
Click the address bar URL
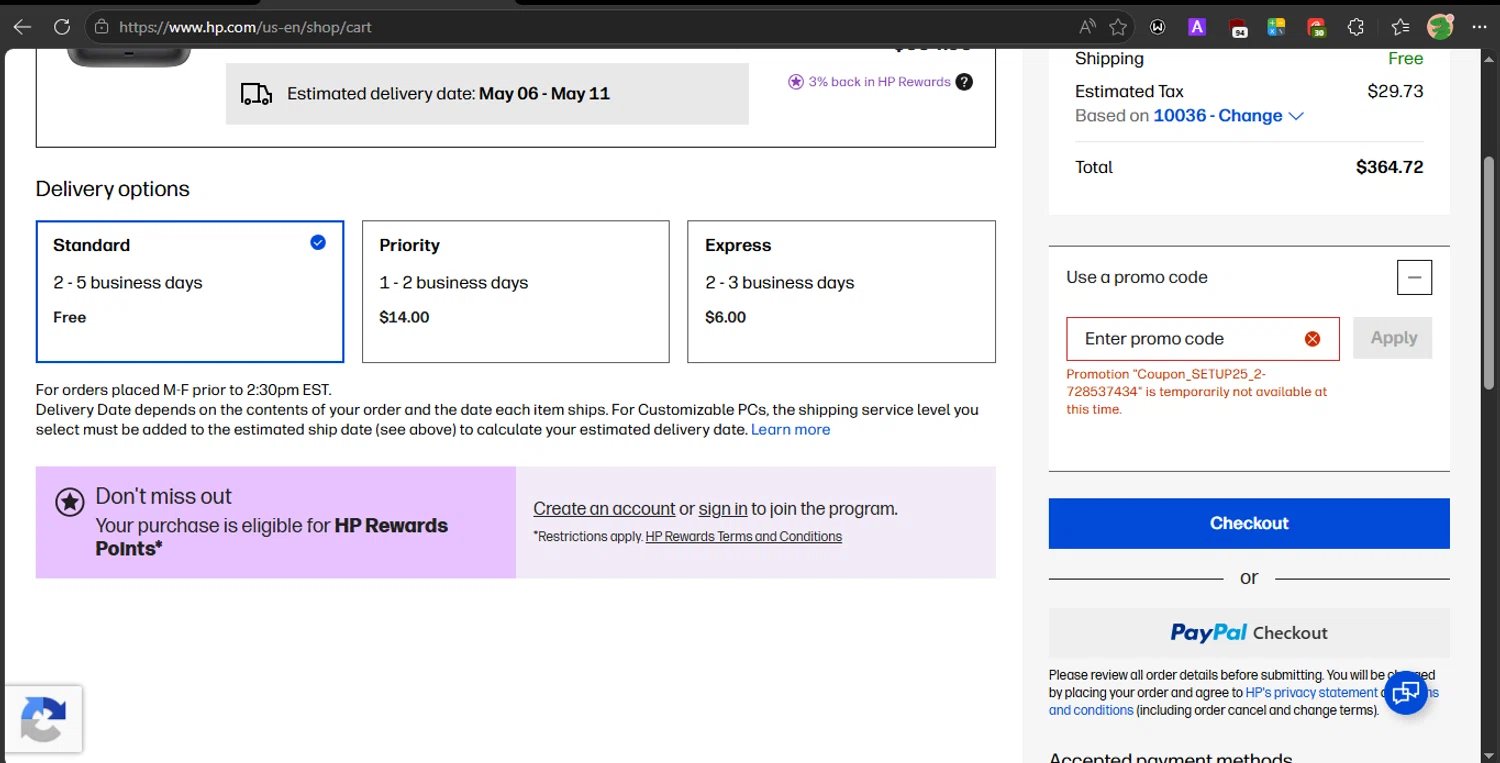(246, 27)
